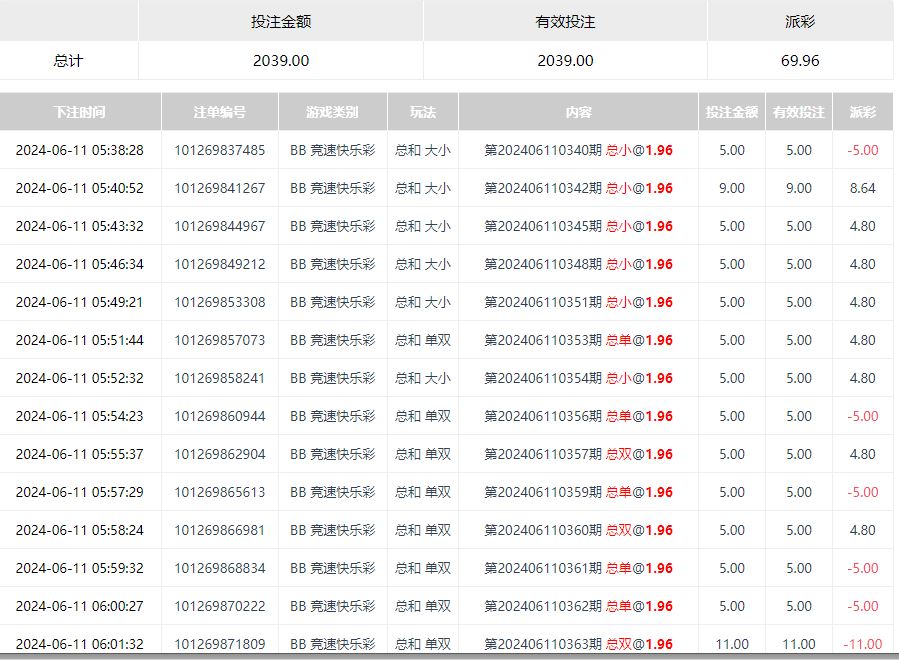Click the 注单编号 column header
Image resolution: width=899 pixels, height=660 pixels.
click(x=219, y=112)
